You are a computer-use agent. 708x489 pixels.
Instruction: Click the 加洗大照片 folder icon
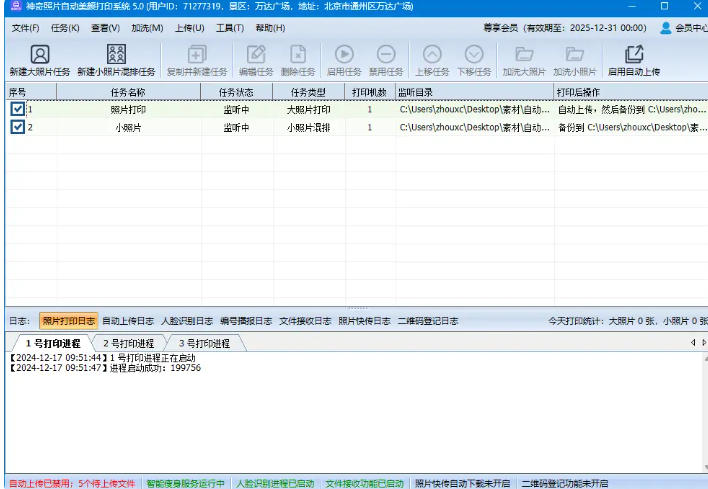(524, 54)
